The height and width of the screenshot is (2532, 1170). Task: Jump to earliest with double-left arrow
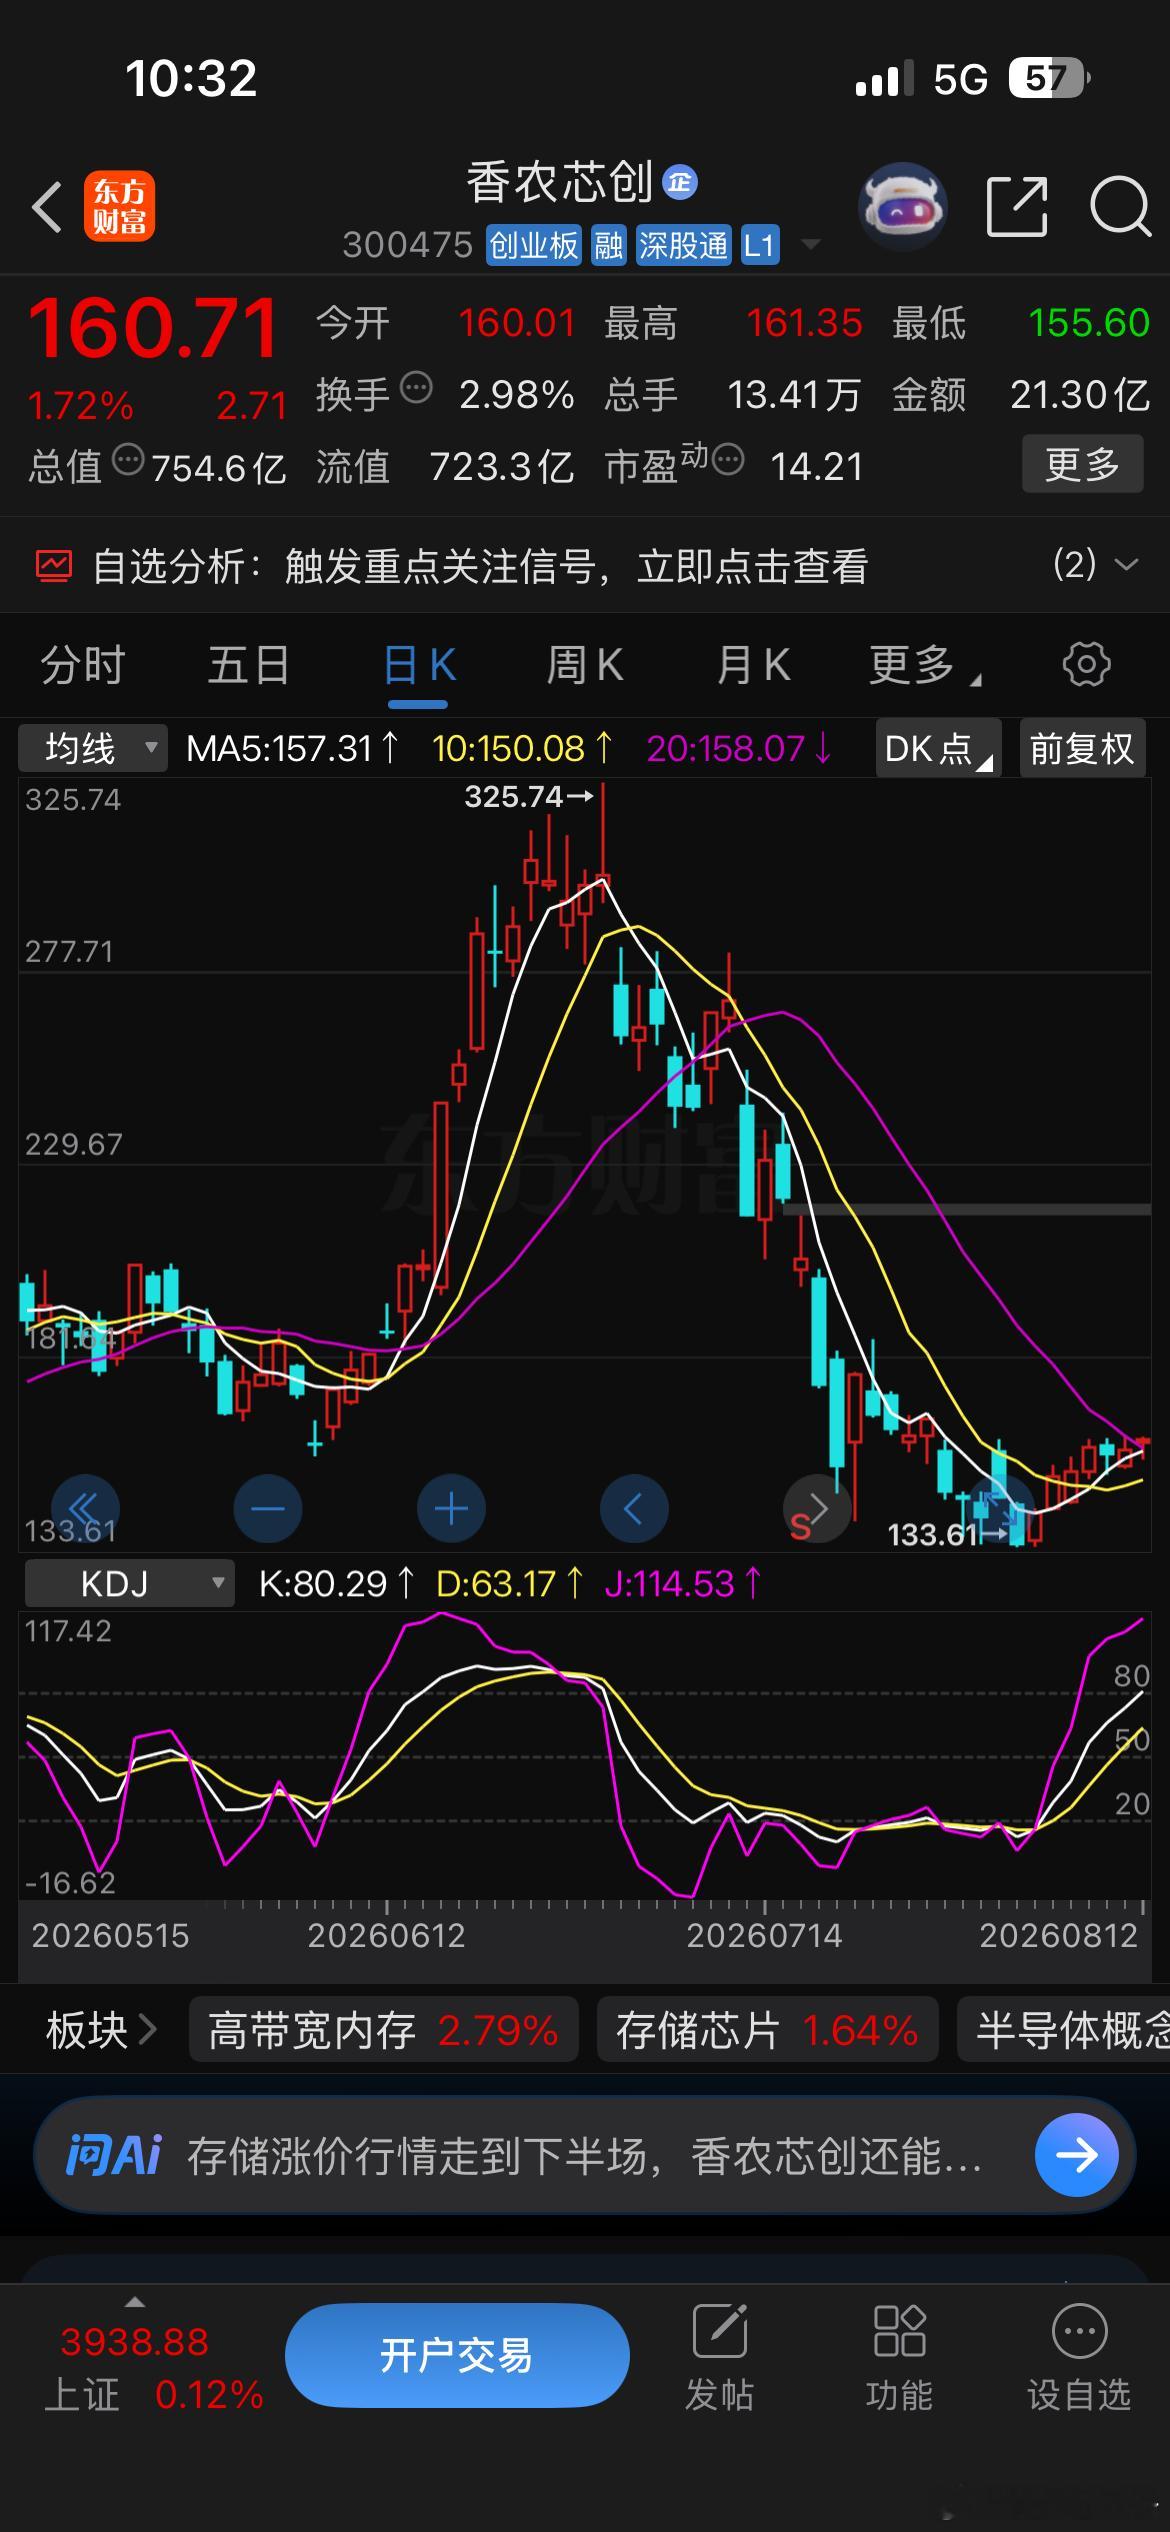(85, 1508)
